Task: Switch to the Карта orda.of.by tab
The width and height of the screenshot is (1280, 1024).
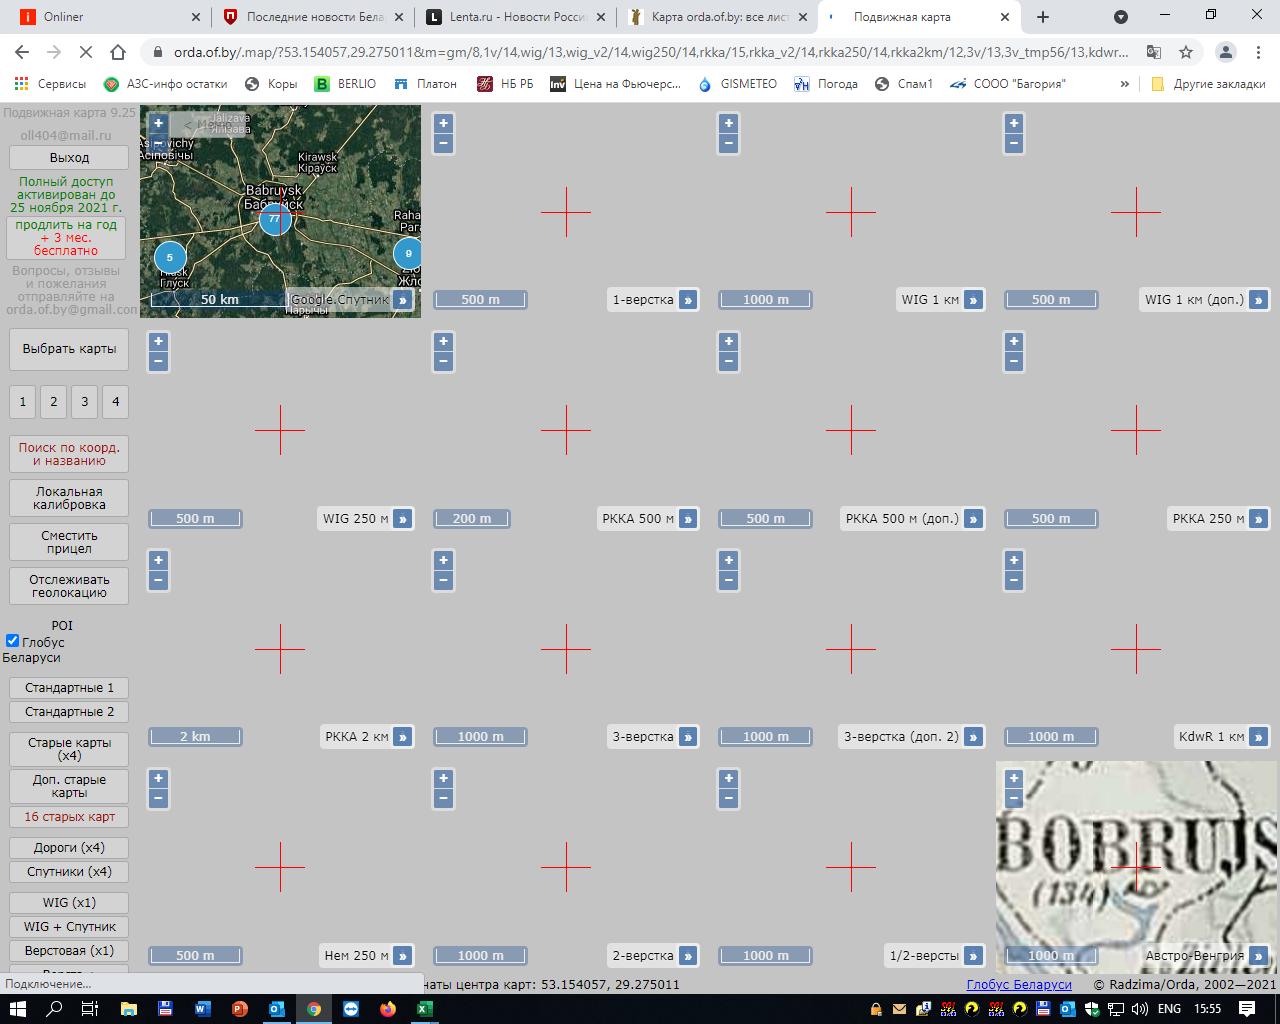Action: pos(718,17)
